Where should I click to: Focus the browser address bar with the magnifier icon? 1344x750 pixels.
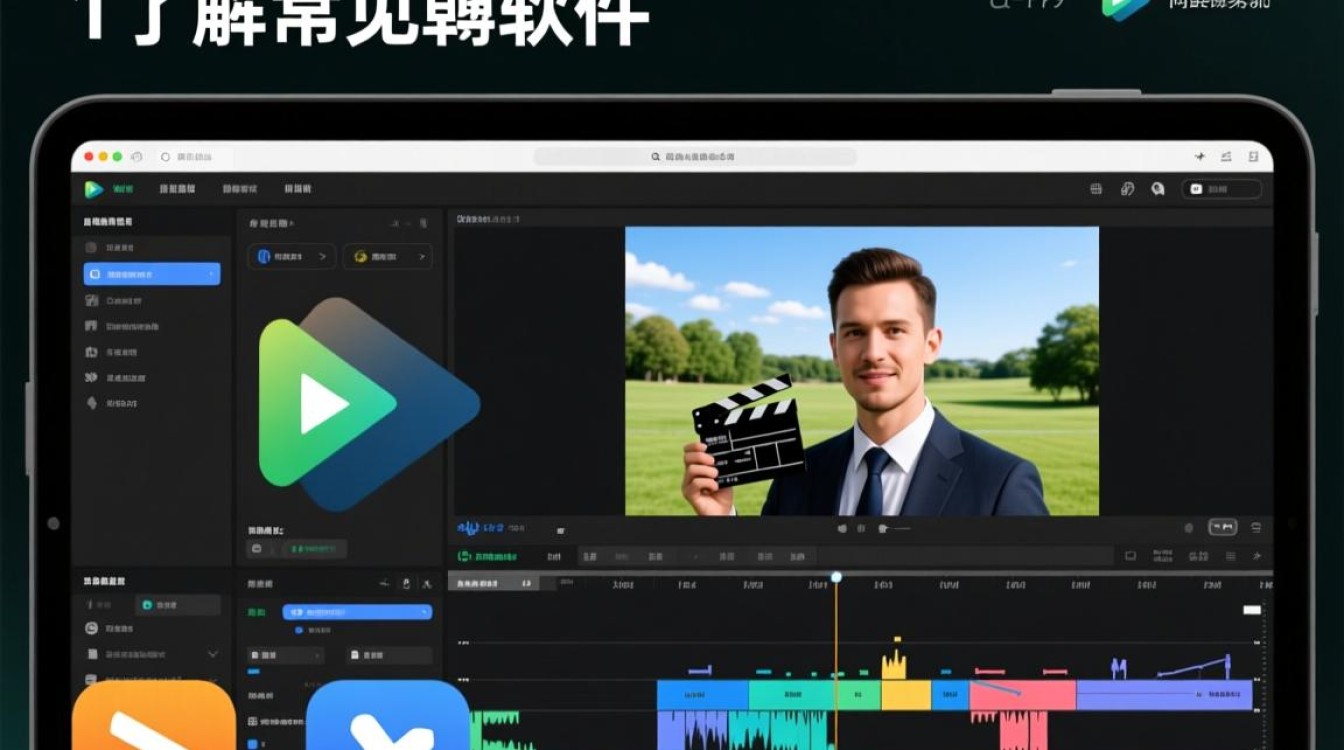695,157
